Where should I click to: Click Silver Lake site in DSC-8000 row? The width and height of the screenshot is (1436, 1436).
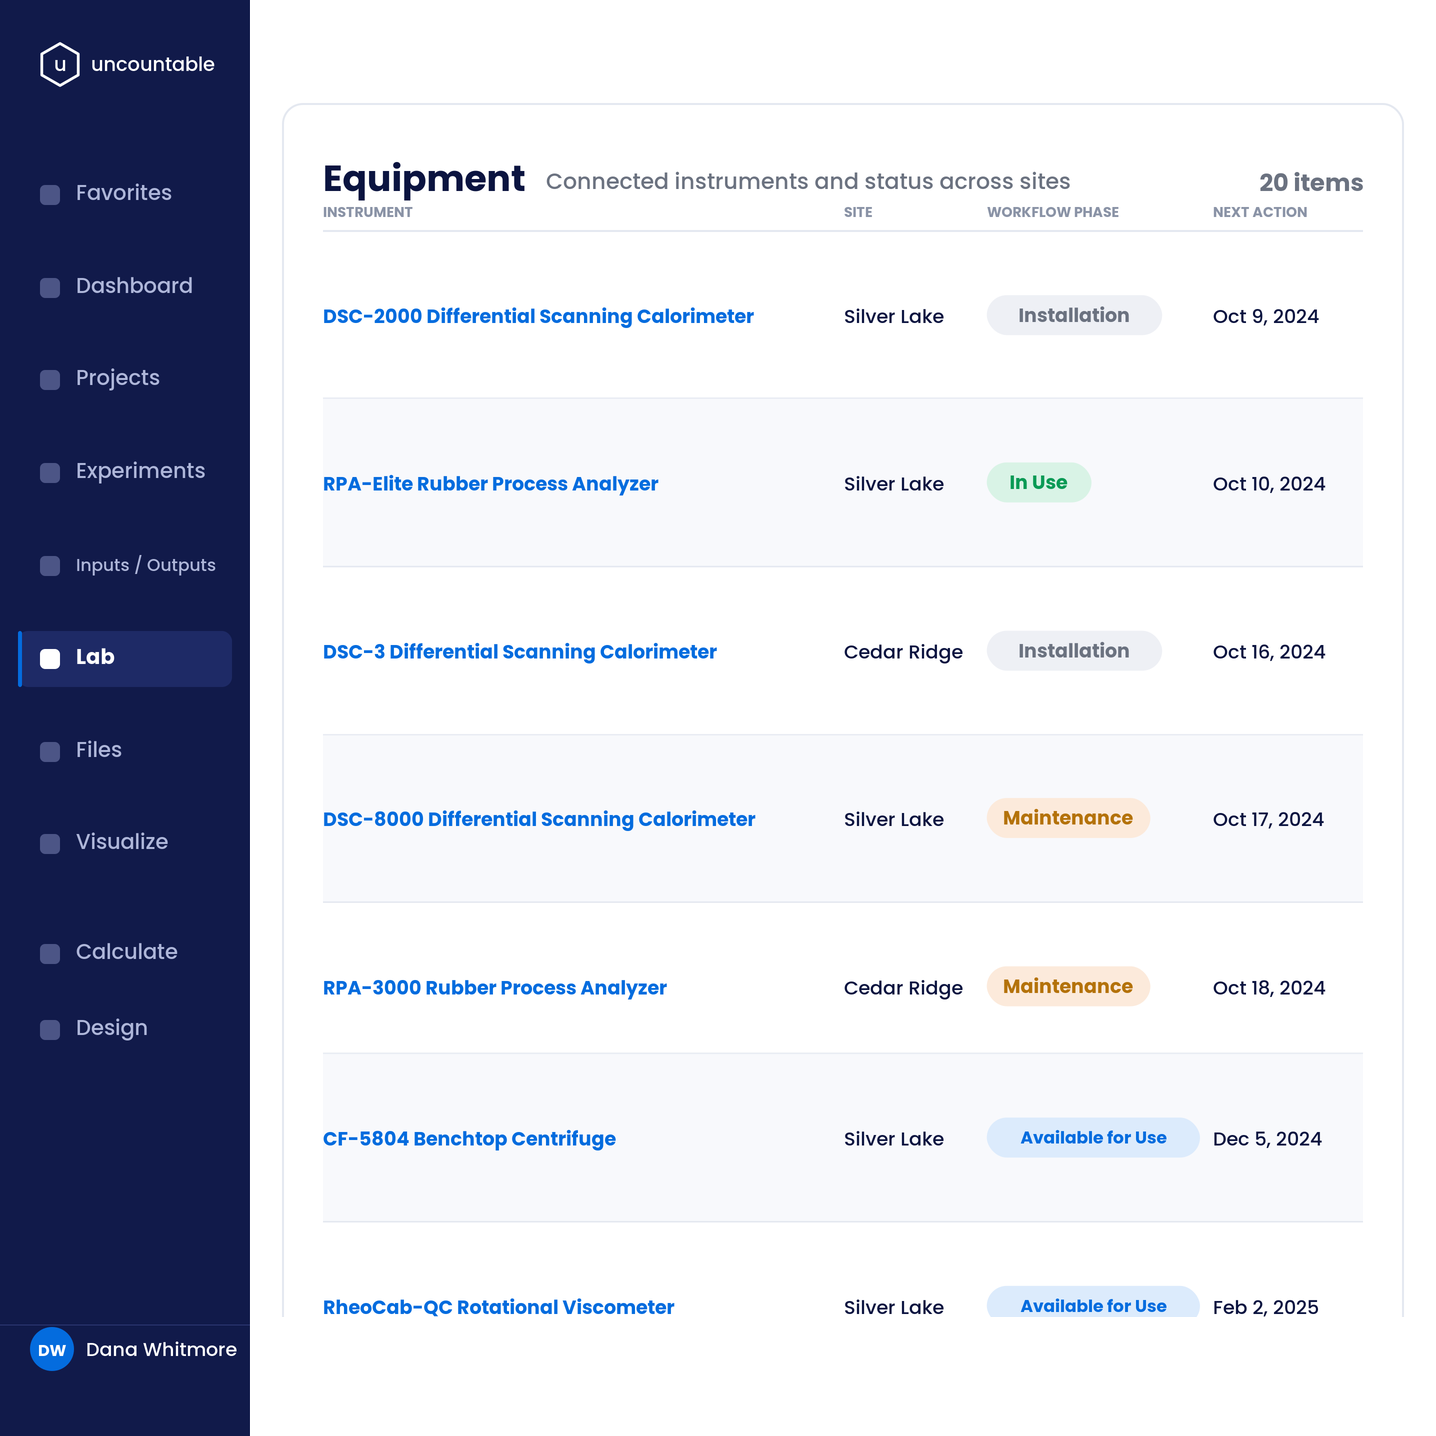tap(894, 819)
